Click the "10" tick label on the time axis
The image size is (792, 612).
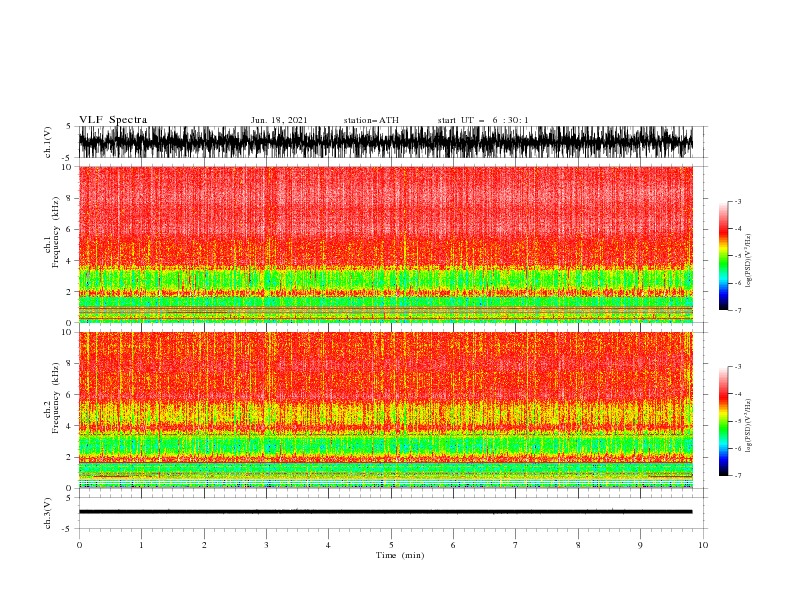click(703, 545)
